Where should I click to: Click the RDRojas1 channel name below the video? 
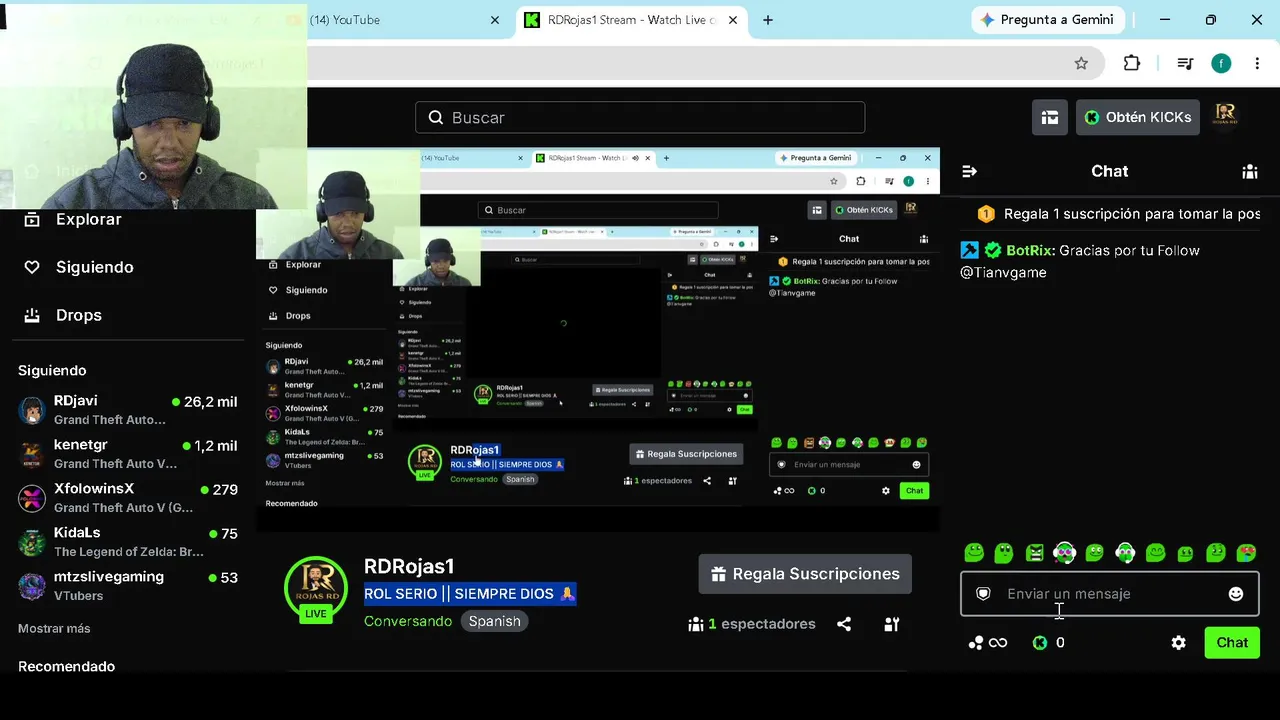409,567
